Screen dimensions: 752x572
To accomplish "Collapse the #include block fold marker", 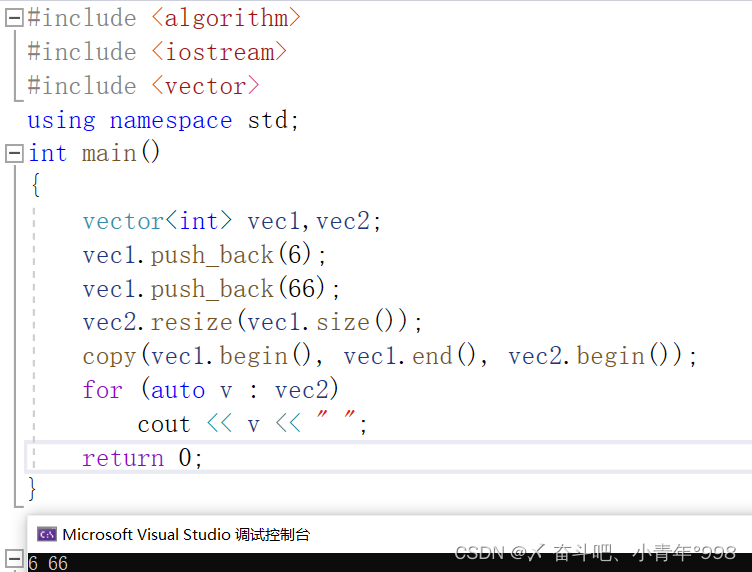I will 14,18.
